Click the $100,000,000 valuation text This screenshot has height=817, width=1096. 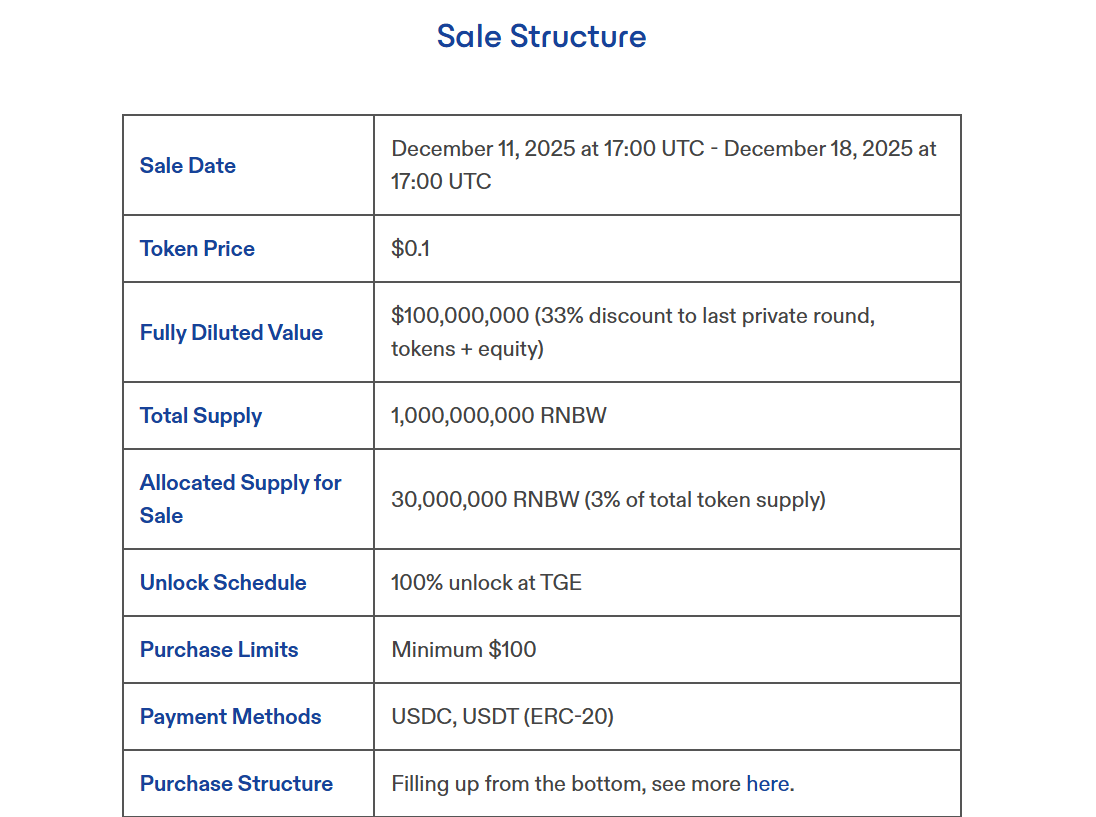(460, 316)
